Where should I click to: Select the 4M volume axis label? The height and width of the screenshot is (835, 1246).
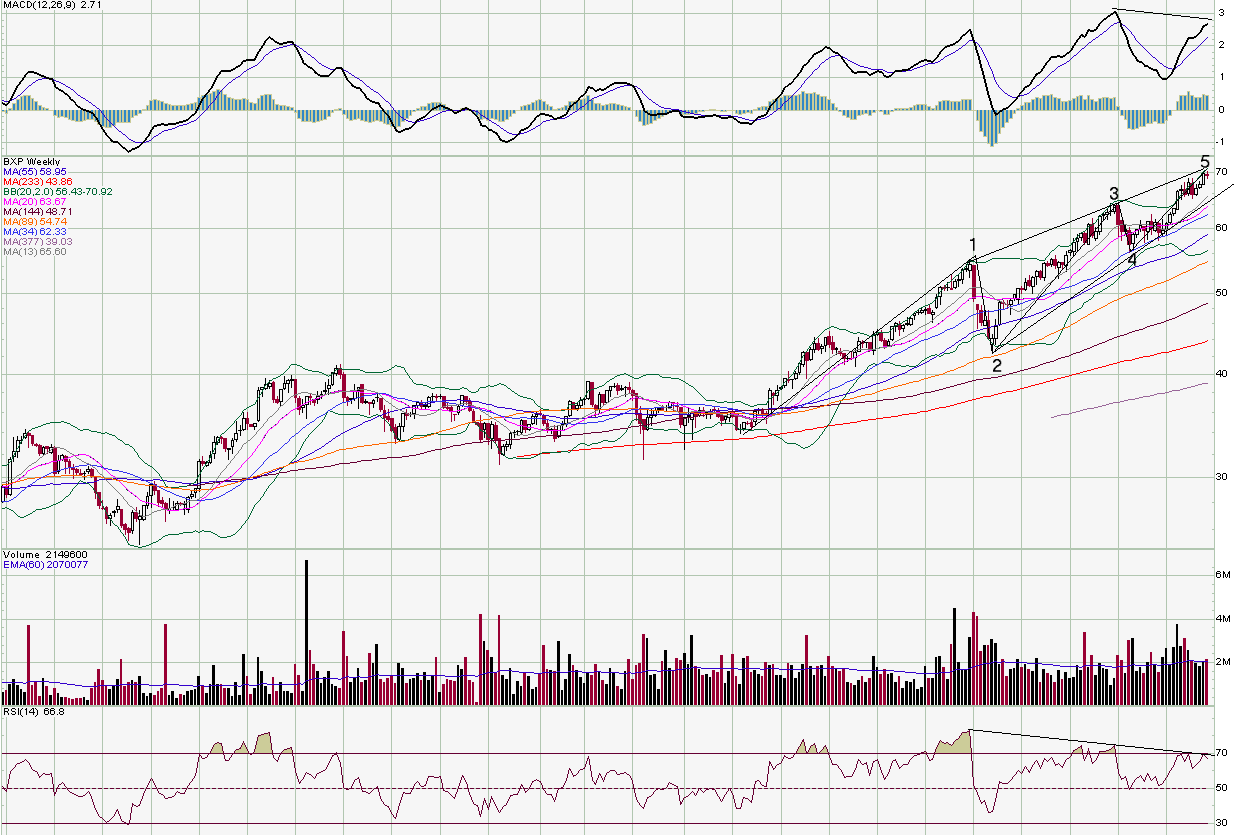[1222, 619]
